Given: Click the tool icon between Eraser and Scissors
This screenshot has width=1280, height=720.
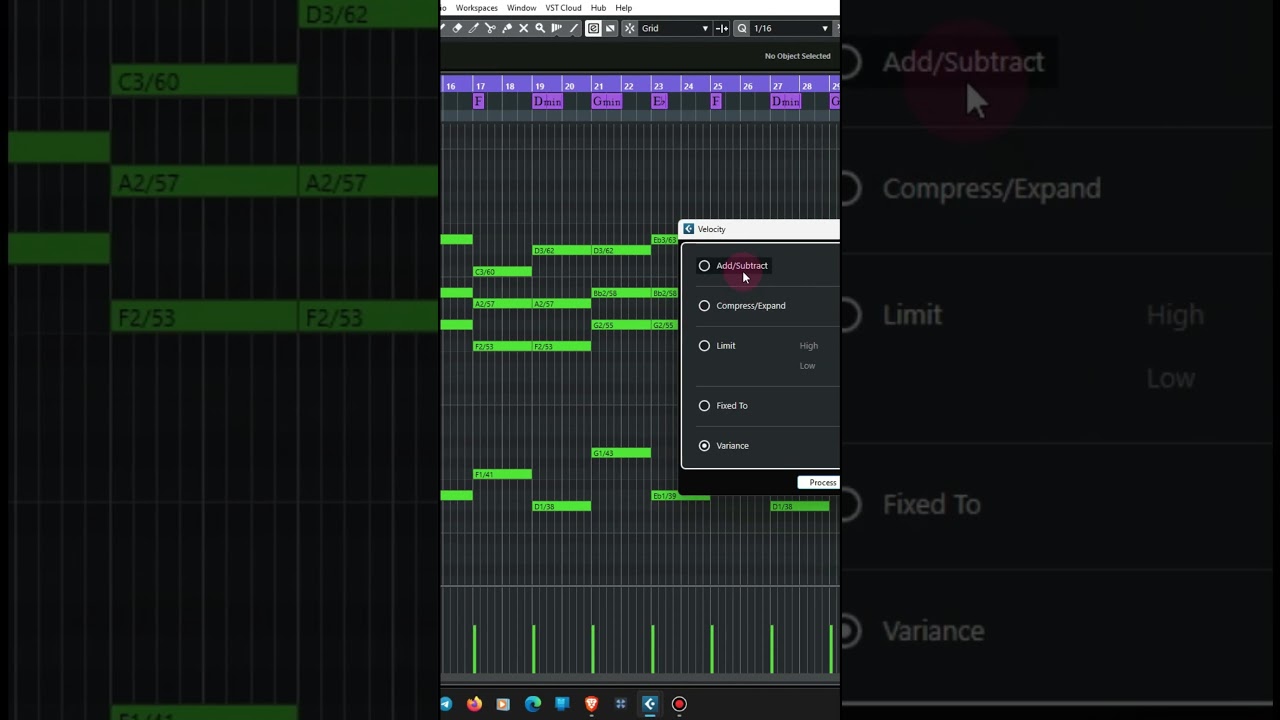Looking at the screenshot, I should (473, 28).
